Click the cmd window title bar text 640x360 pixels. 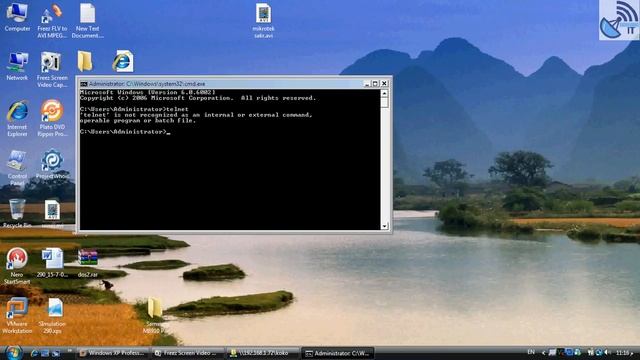pyautogui.click(x=147, y=84)
